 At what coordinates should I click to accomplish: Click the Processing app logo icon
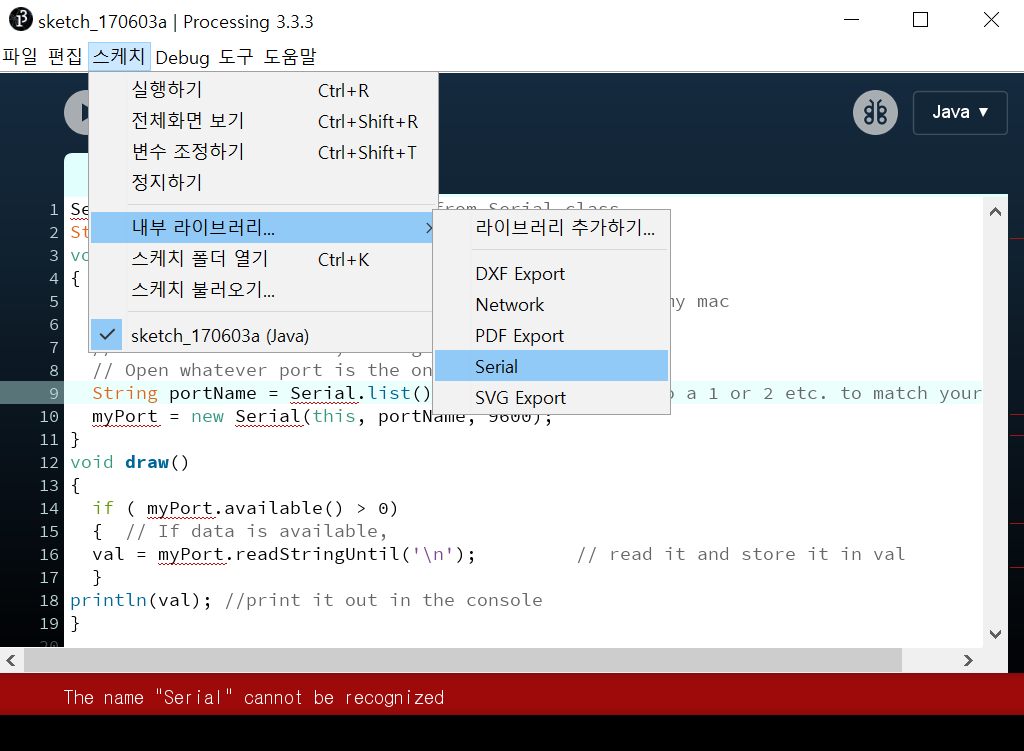[x=20, y=20]
